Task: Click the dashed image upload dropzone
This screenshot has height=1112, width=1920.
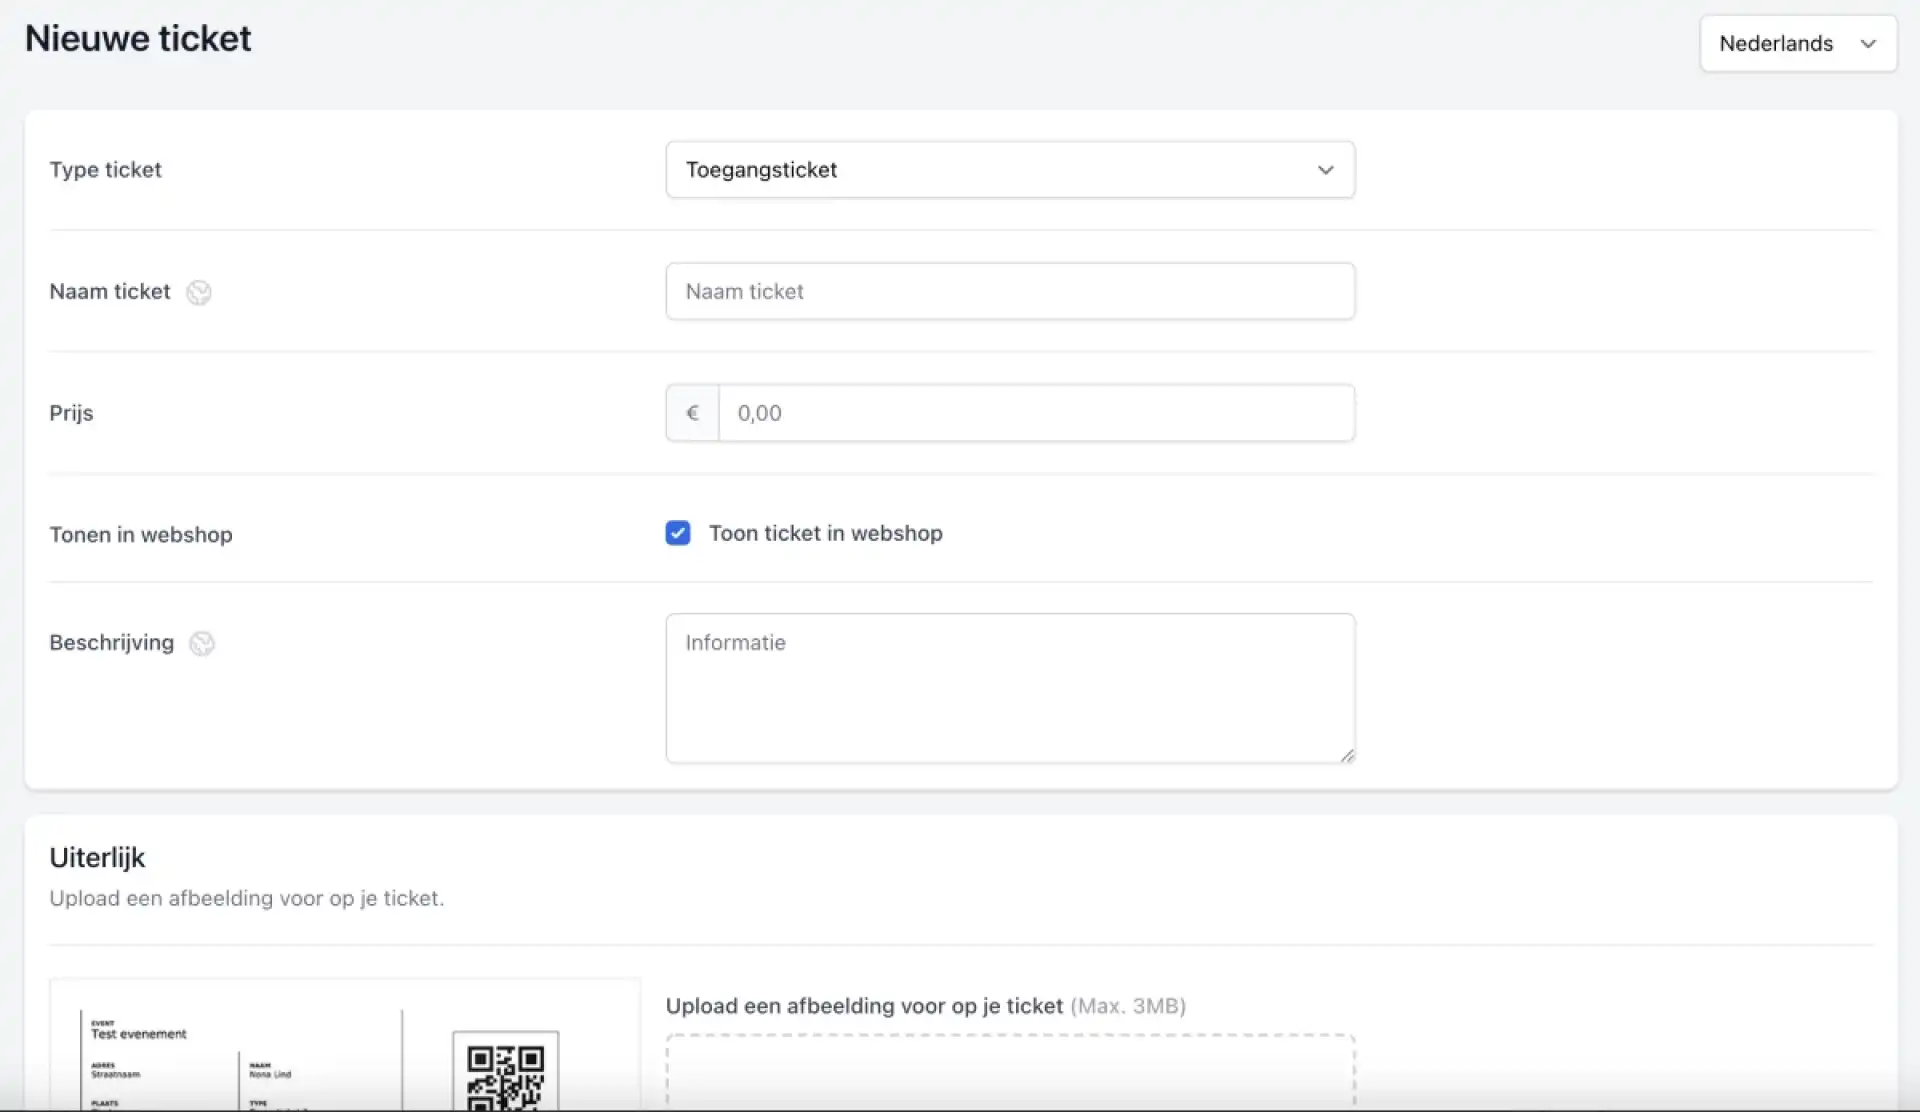Action: coord(1010,1072)
